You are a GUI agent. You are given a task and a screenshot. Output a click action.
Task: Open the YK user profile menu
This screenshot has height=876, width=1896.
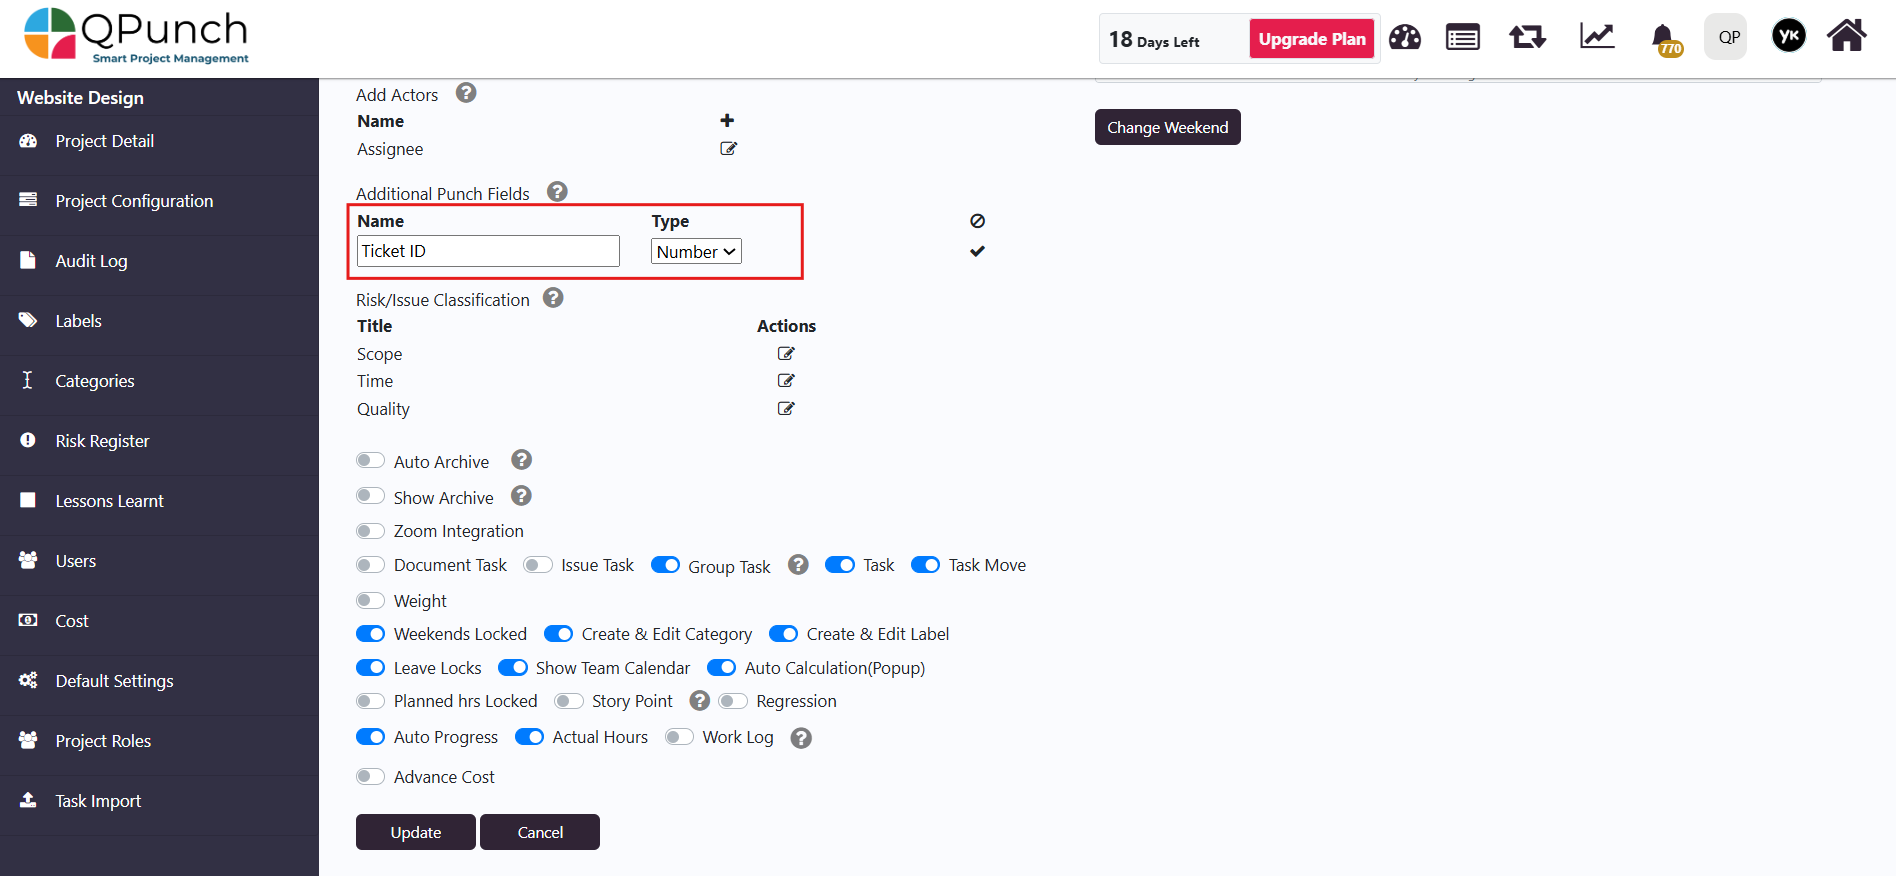(1789, 37)
